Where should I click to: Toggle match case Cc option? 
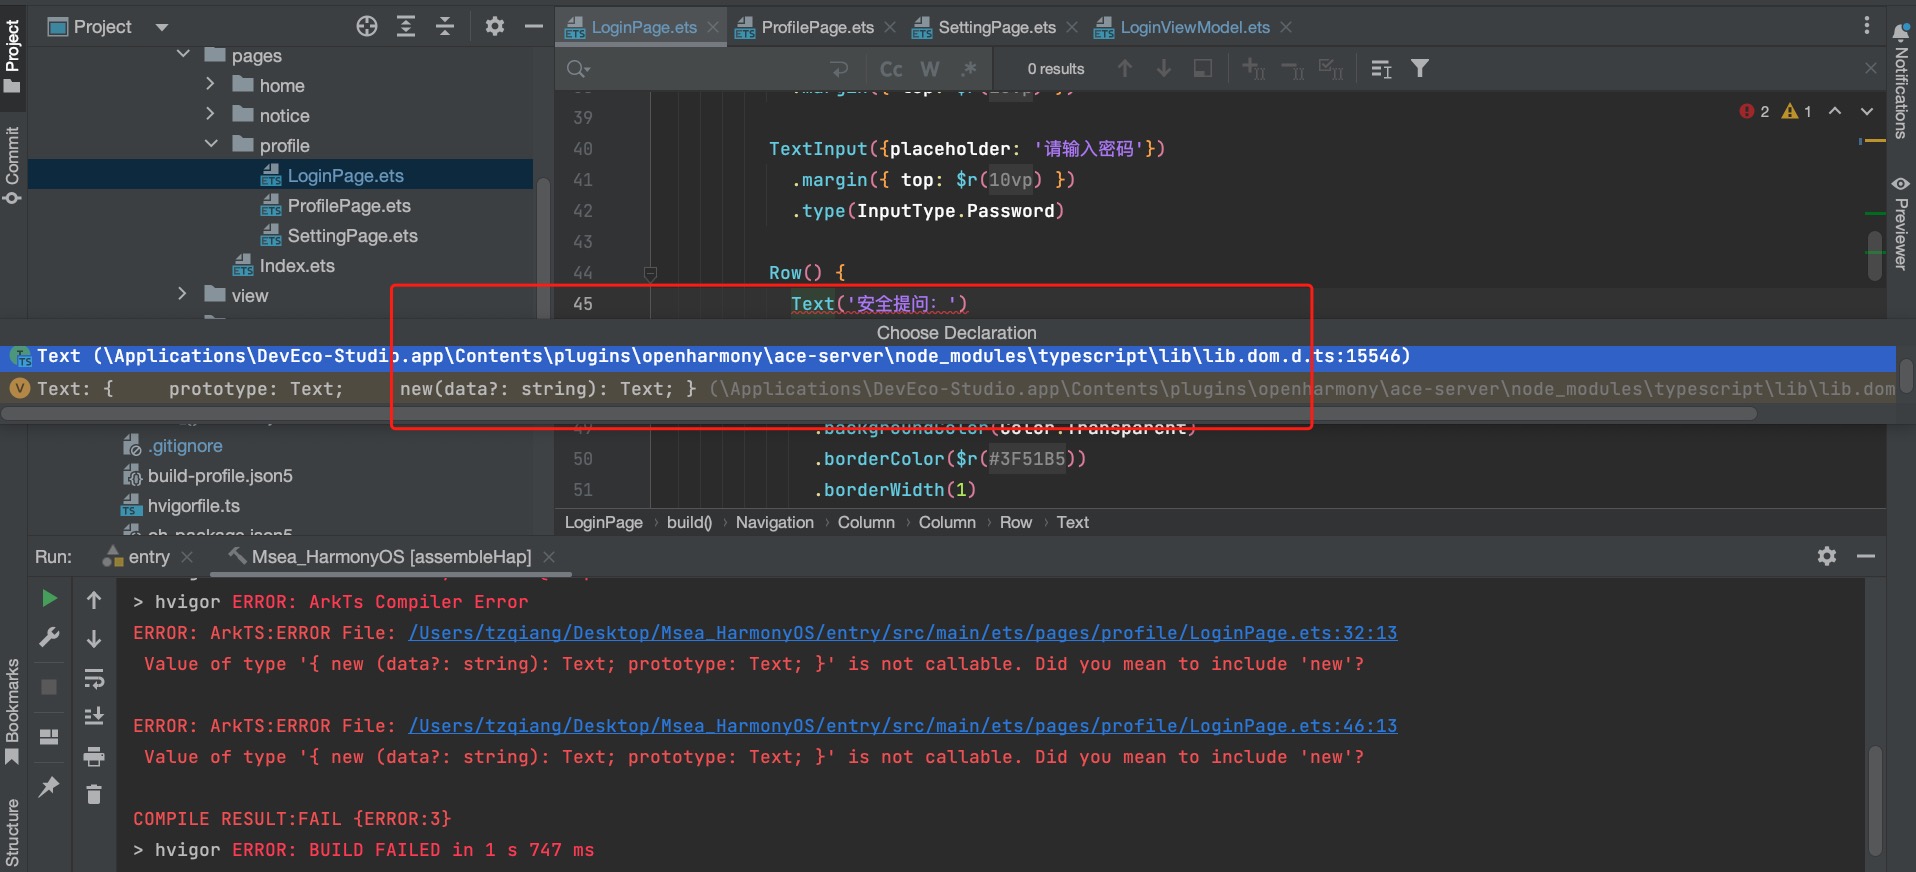tap(891, 69)
